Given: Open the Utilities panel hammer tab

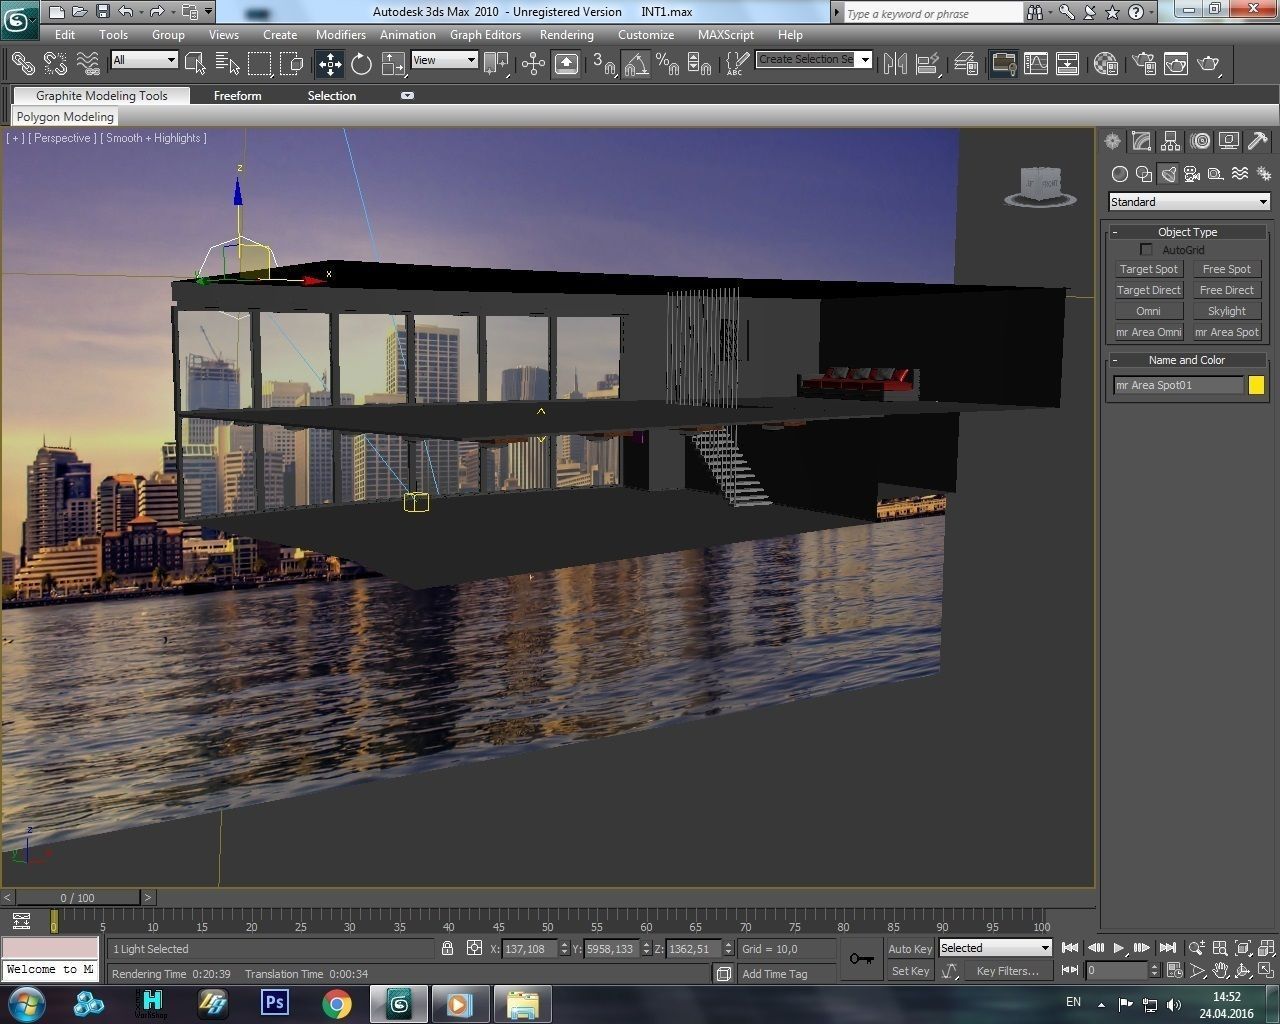Looking at the screenshot, I should (1257, 142).
